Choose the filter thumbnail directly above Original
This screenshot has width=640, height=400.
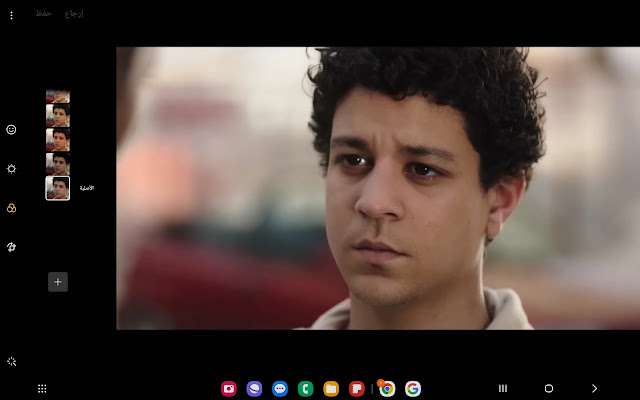[x=58, y=164]
